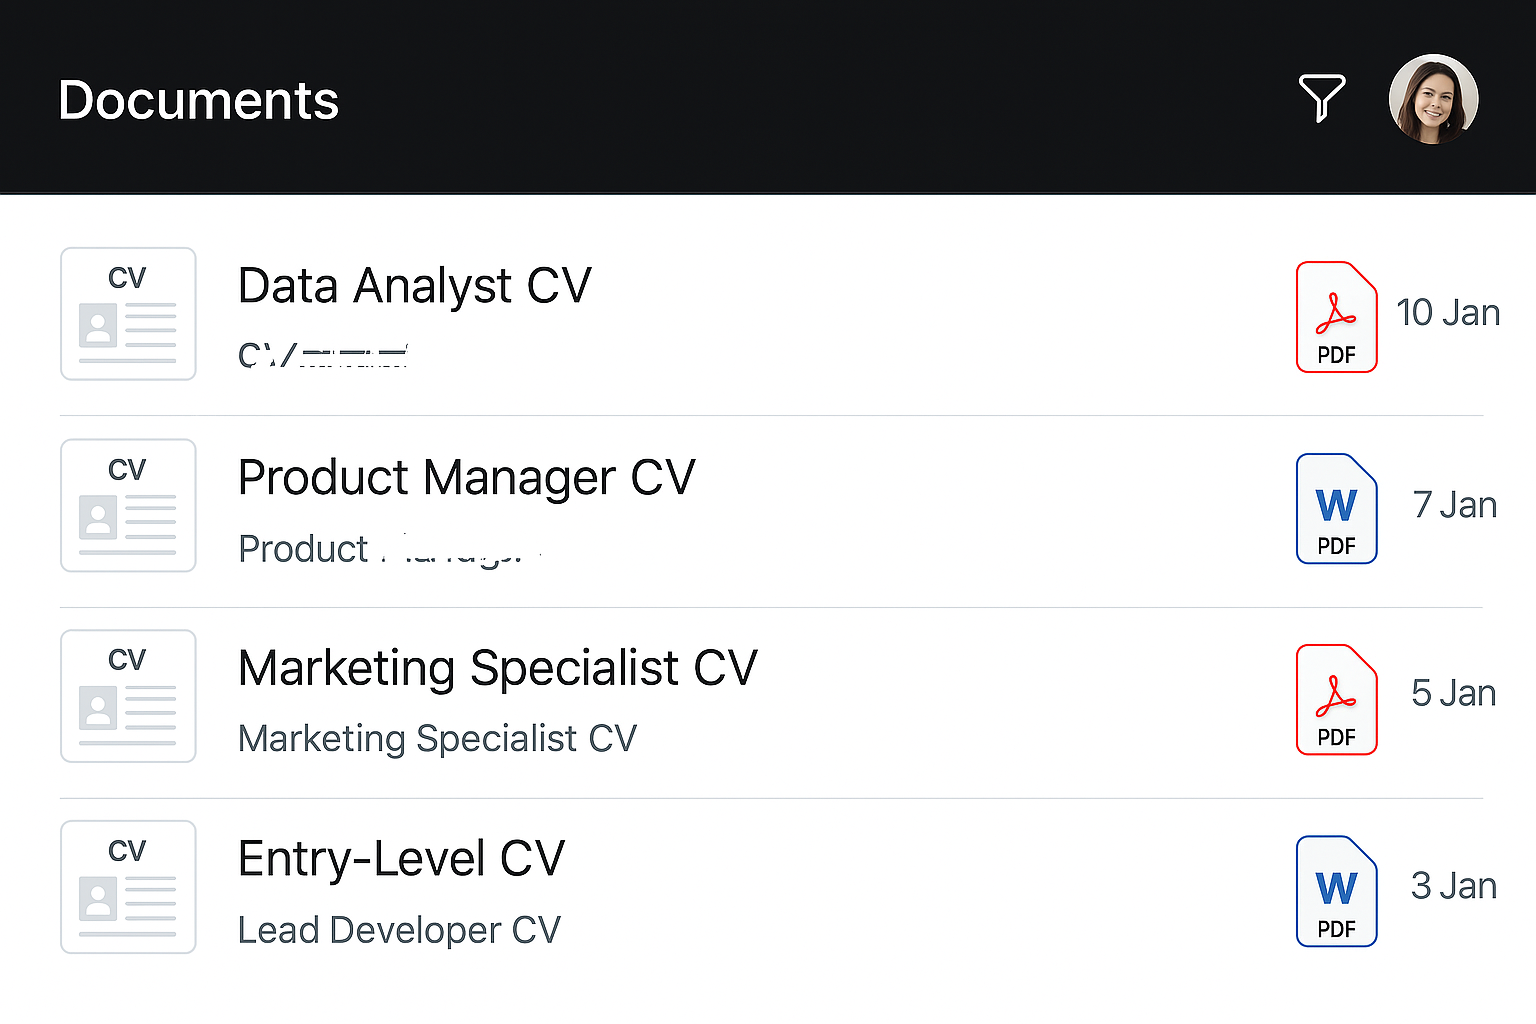This screenshot has width=1536, height=1024.
Task: Click the grey Marketing Specialist CV subtitle
Action: (x=437, y=739)
